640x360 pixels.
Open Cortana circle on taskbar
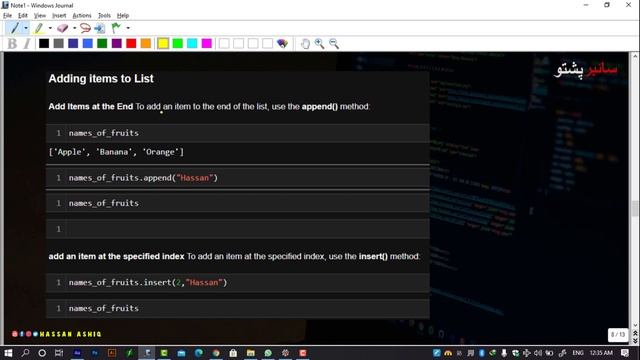point(42,353)
